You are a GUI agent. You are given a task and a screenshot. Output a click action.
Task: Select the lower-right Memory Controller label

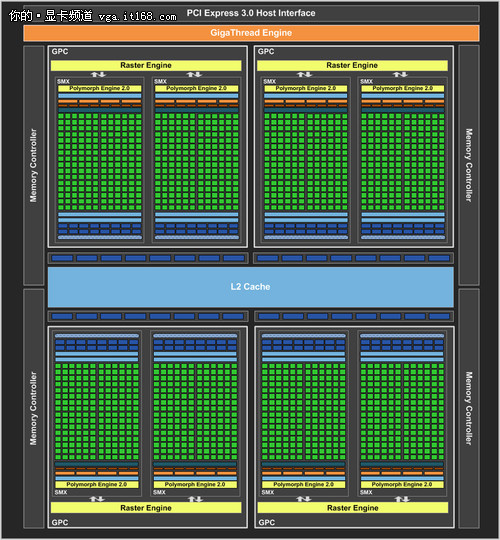[x=469, y=408]
